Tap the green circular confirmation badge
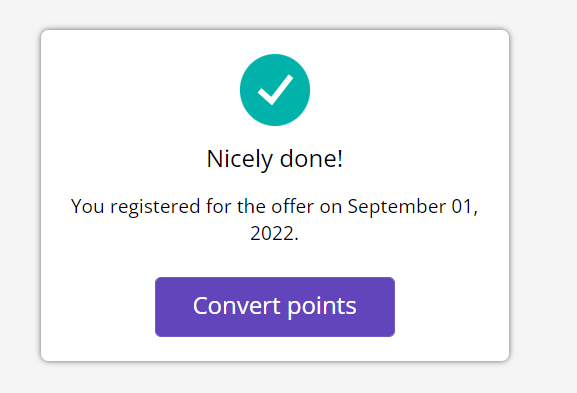The width and height of the screenshot is (577, 393). point(275,90)
